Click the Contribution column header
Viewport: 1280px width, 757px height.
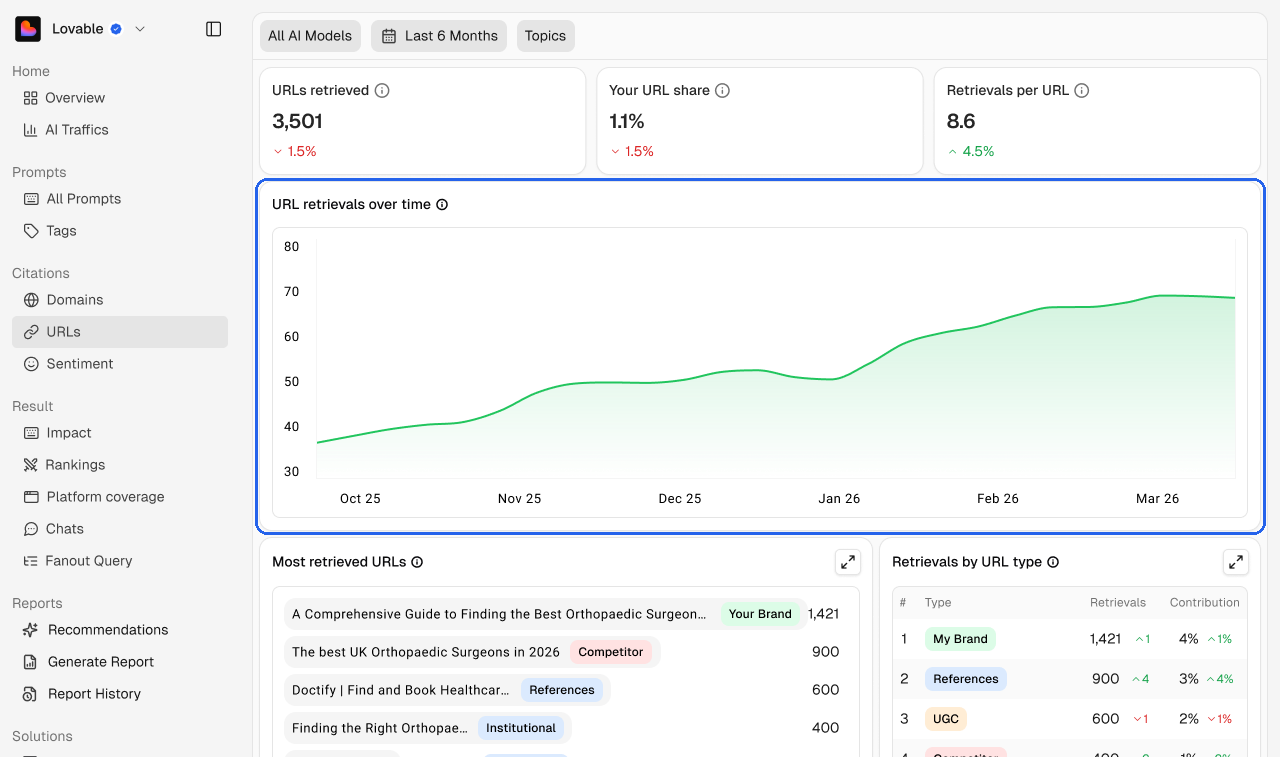(x=1205, y=603)
